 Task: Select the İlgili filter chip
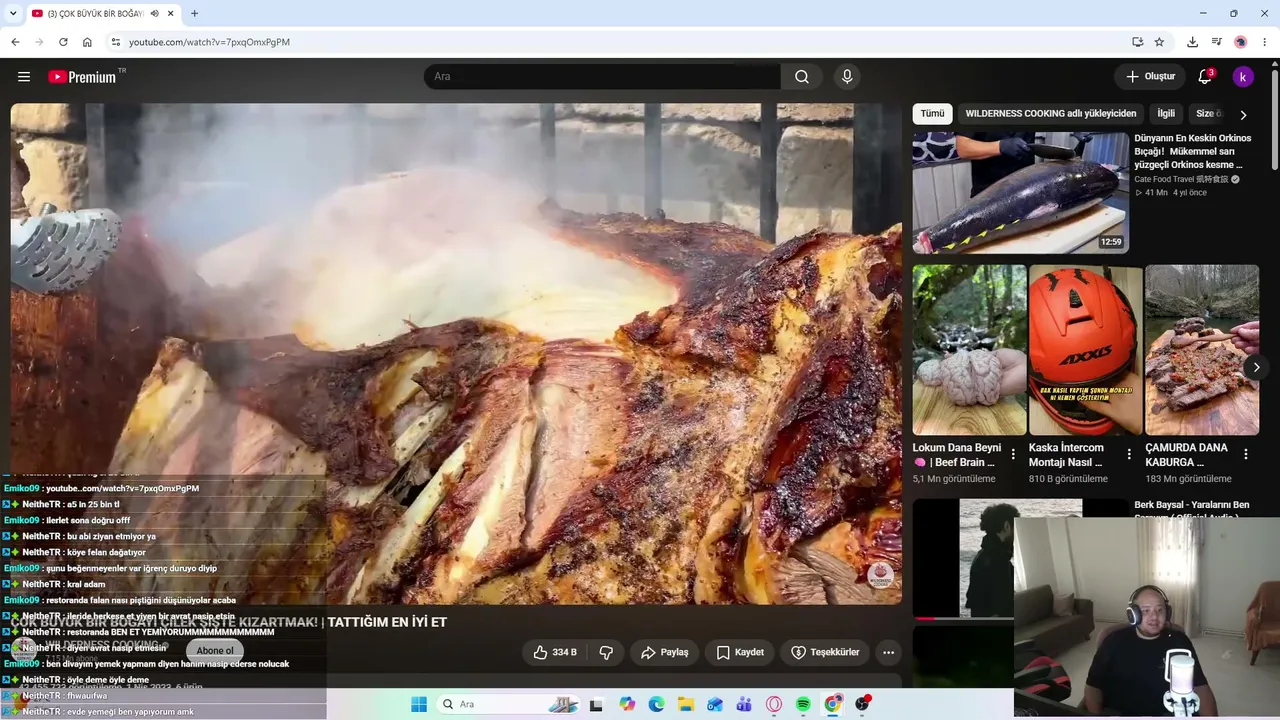tap(1166, 114)
